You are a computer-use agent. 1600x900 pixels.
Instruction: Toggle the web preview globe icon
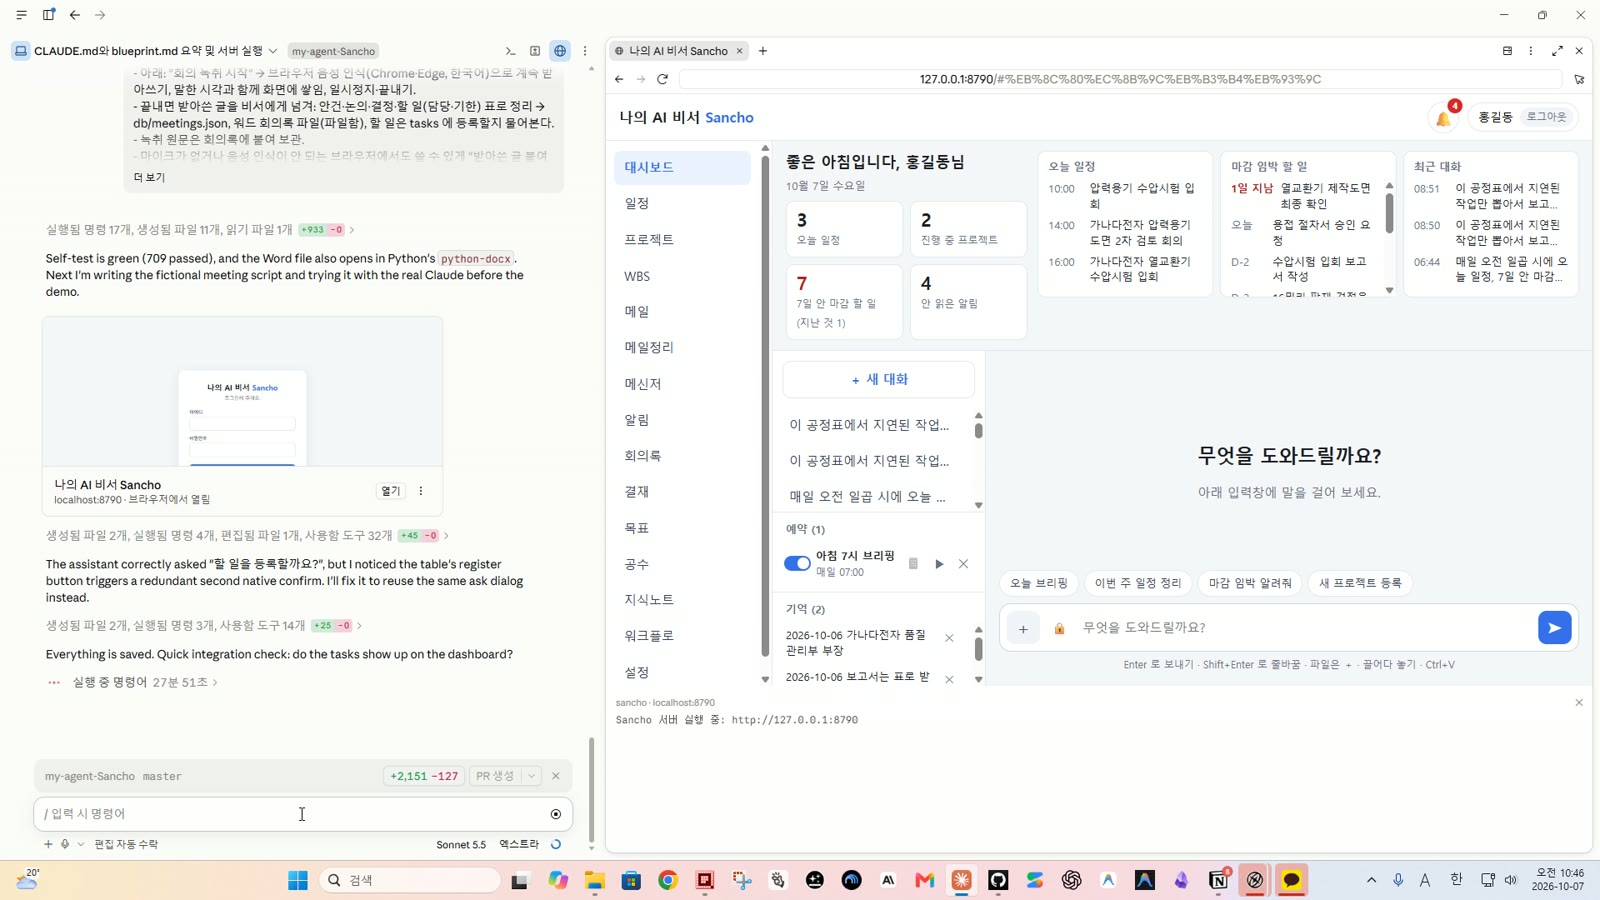click(x=560, y=51)
